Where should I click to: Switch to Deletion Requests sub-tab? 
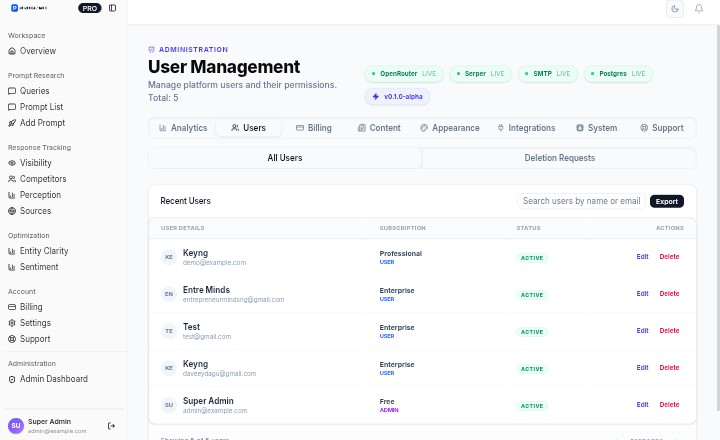(x=559, y=158)
